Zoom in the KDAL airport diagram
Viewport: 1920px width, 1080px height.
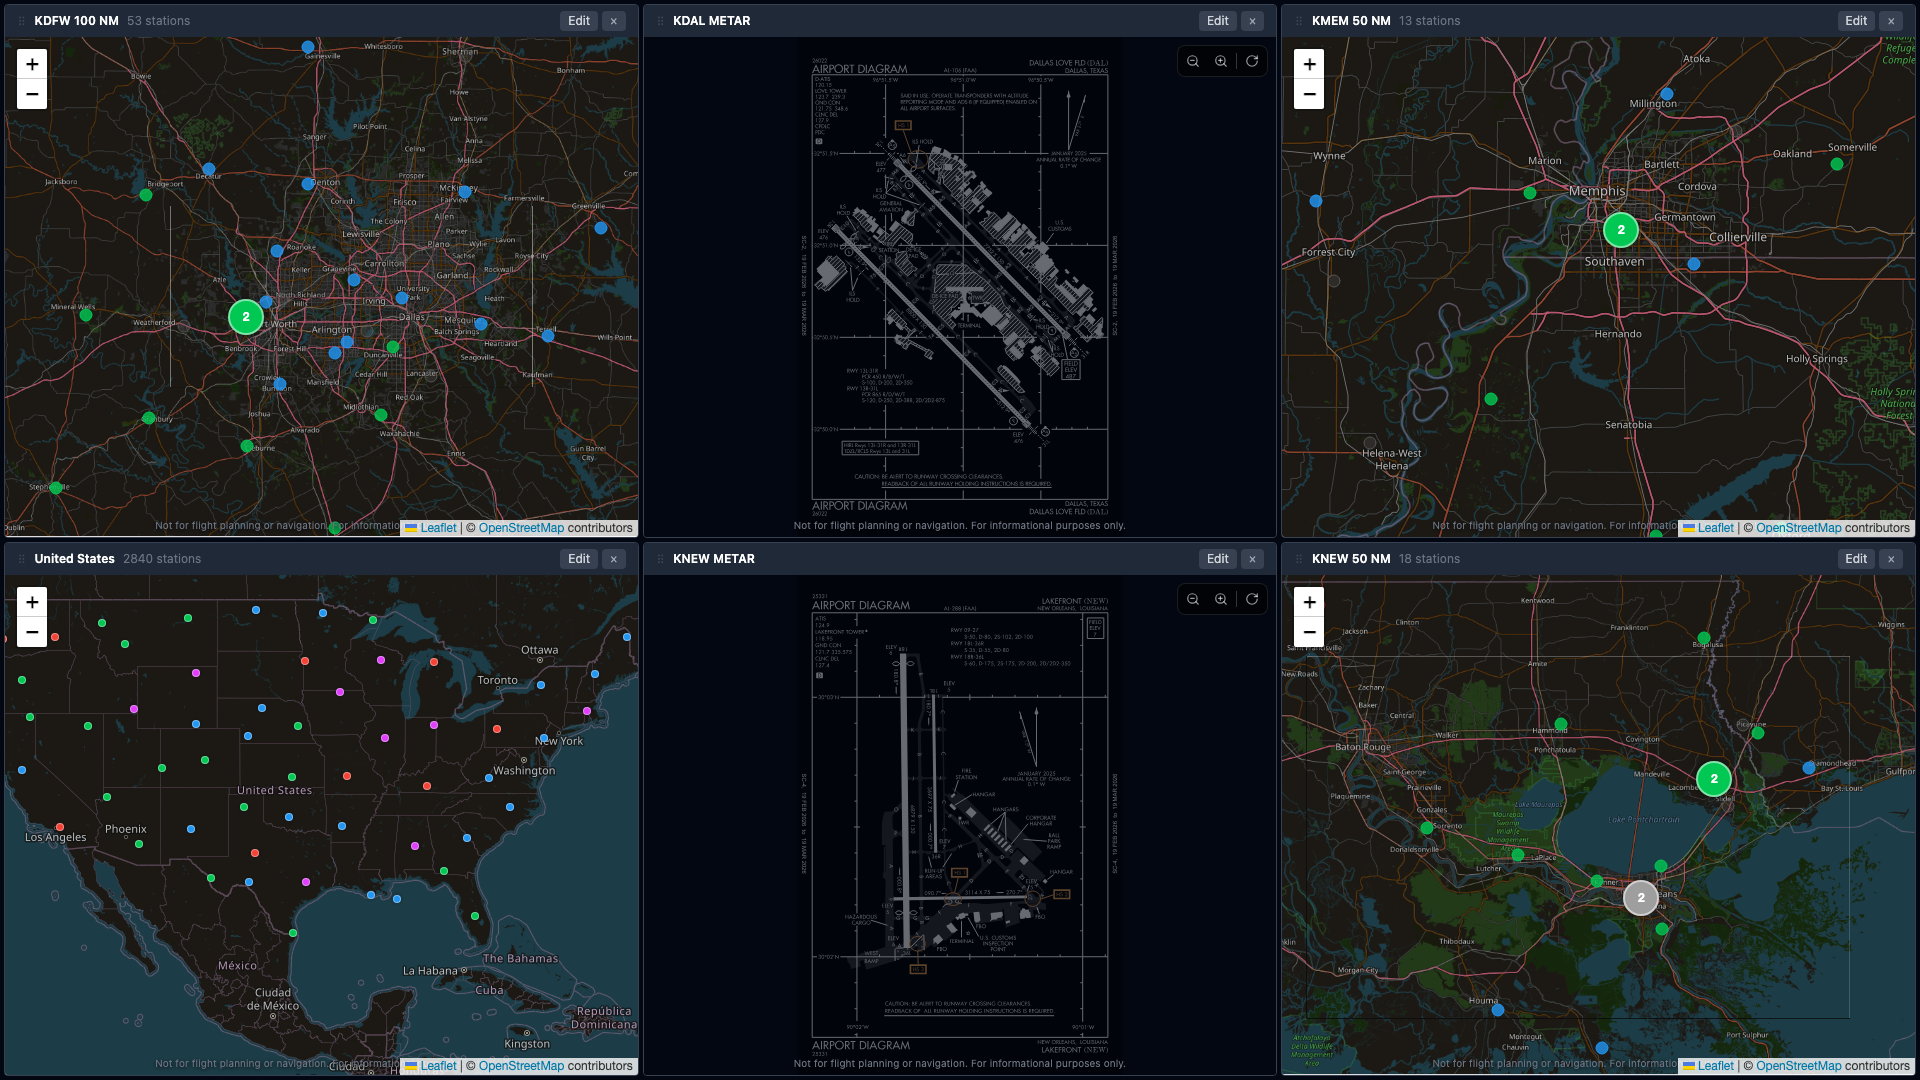click(1221, 61)
